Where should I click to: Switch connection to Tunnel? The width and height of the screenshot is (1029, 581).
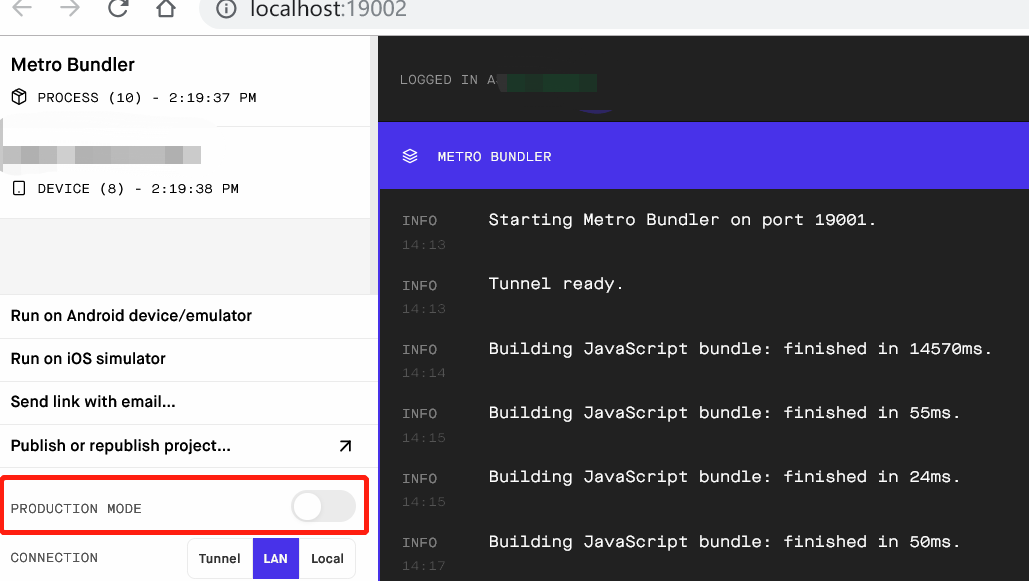(x=220, y=559)
